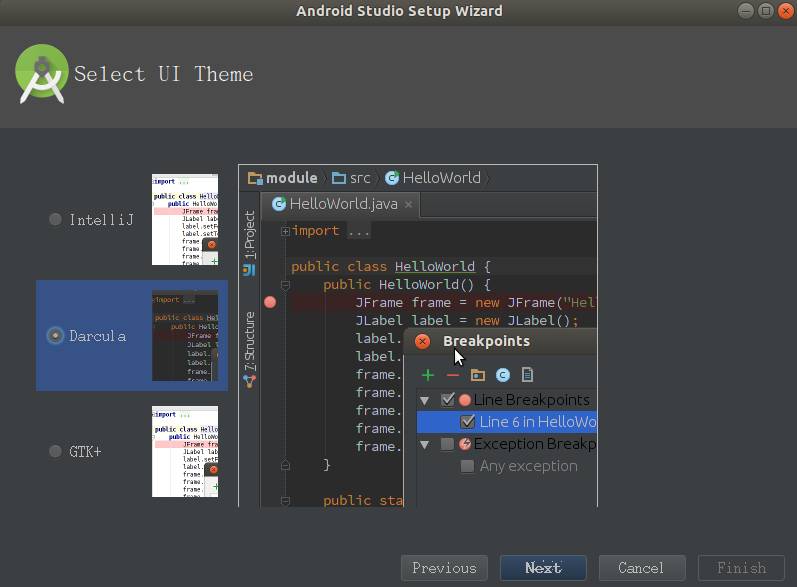Collapse the Line Breakpoints tree node
The image size is (797, 587).
click(x=424, y=400)
